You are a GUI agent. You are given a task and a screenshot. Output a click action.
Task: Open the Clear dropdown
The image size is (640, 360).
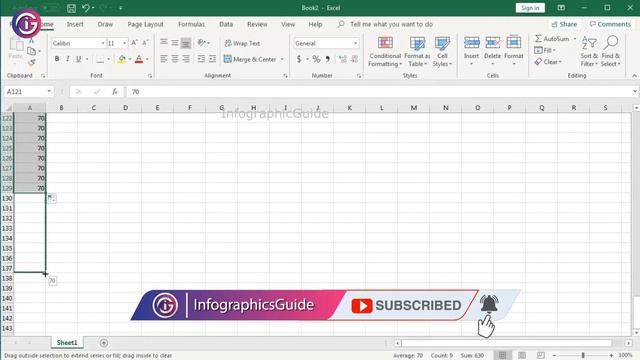coord(548,62)
